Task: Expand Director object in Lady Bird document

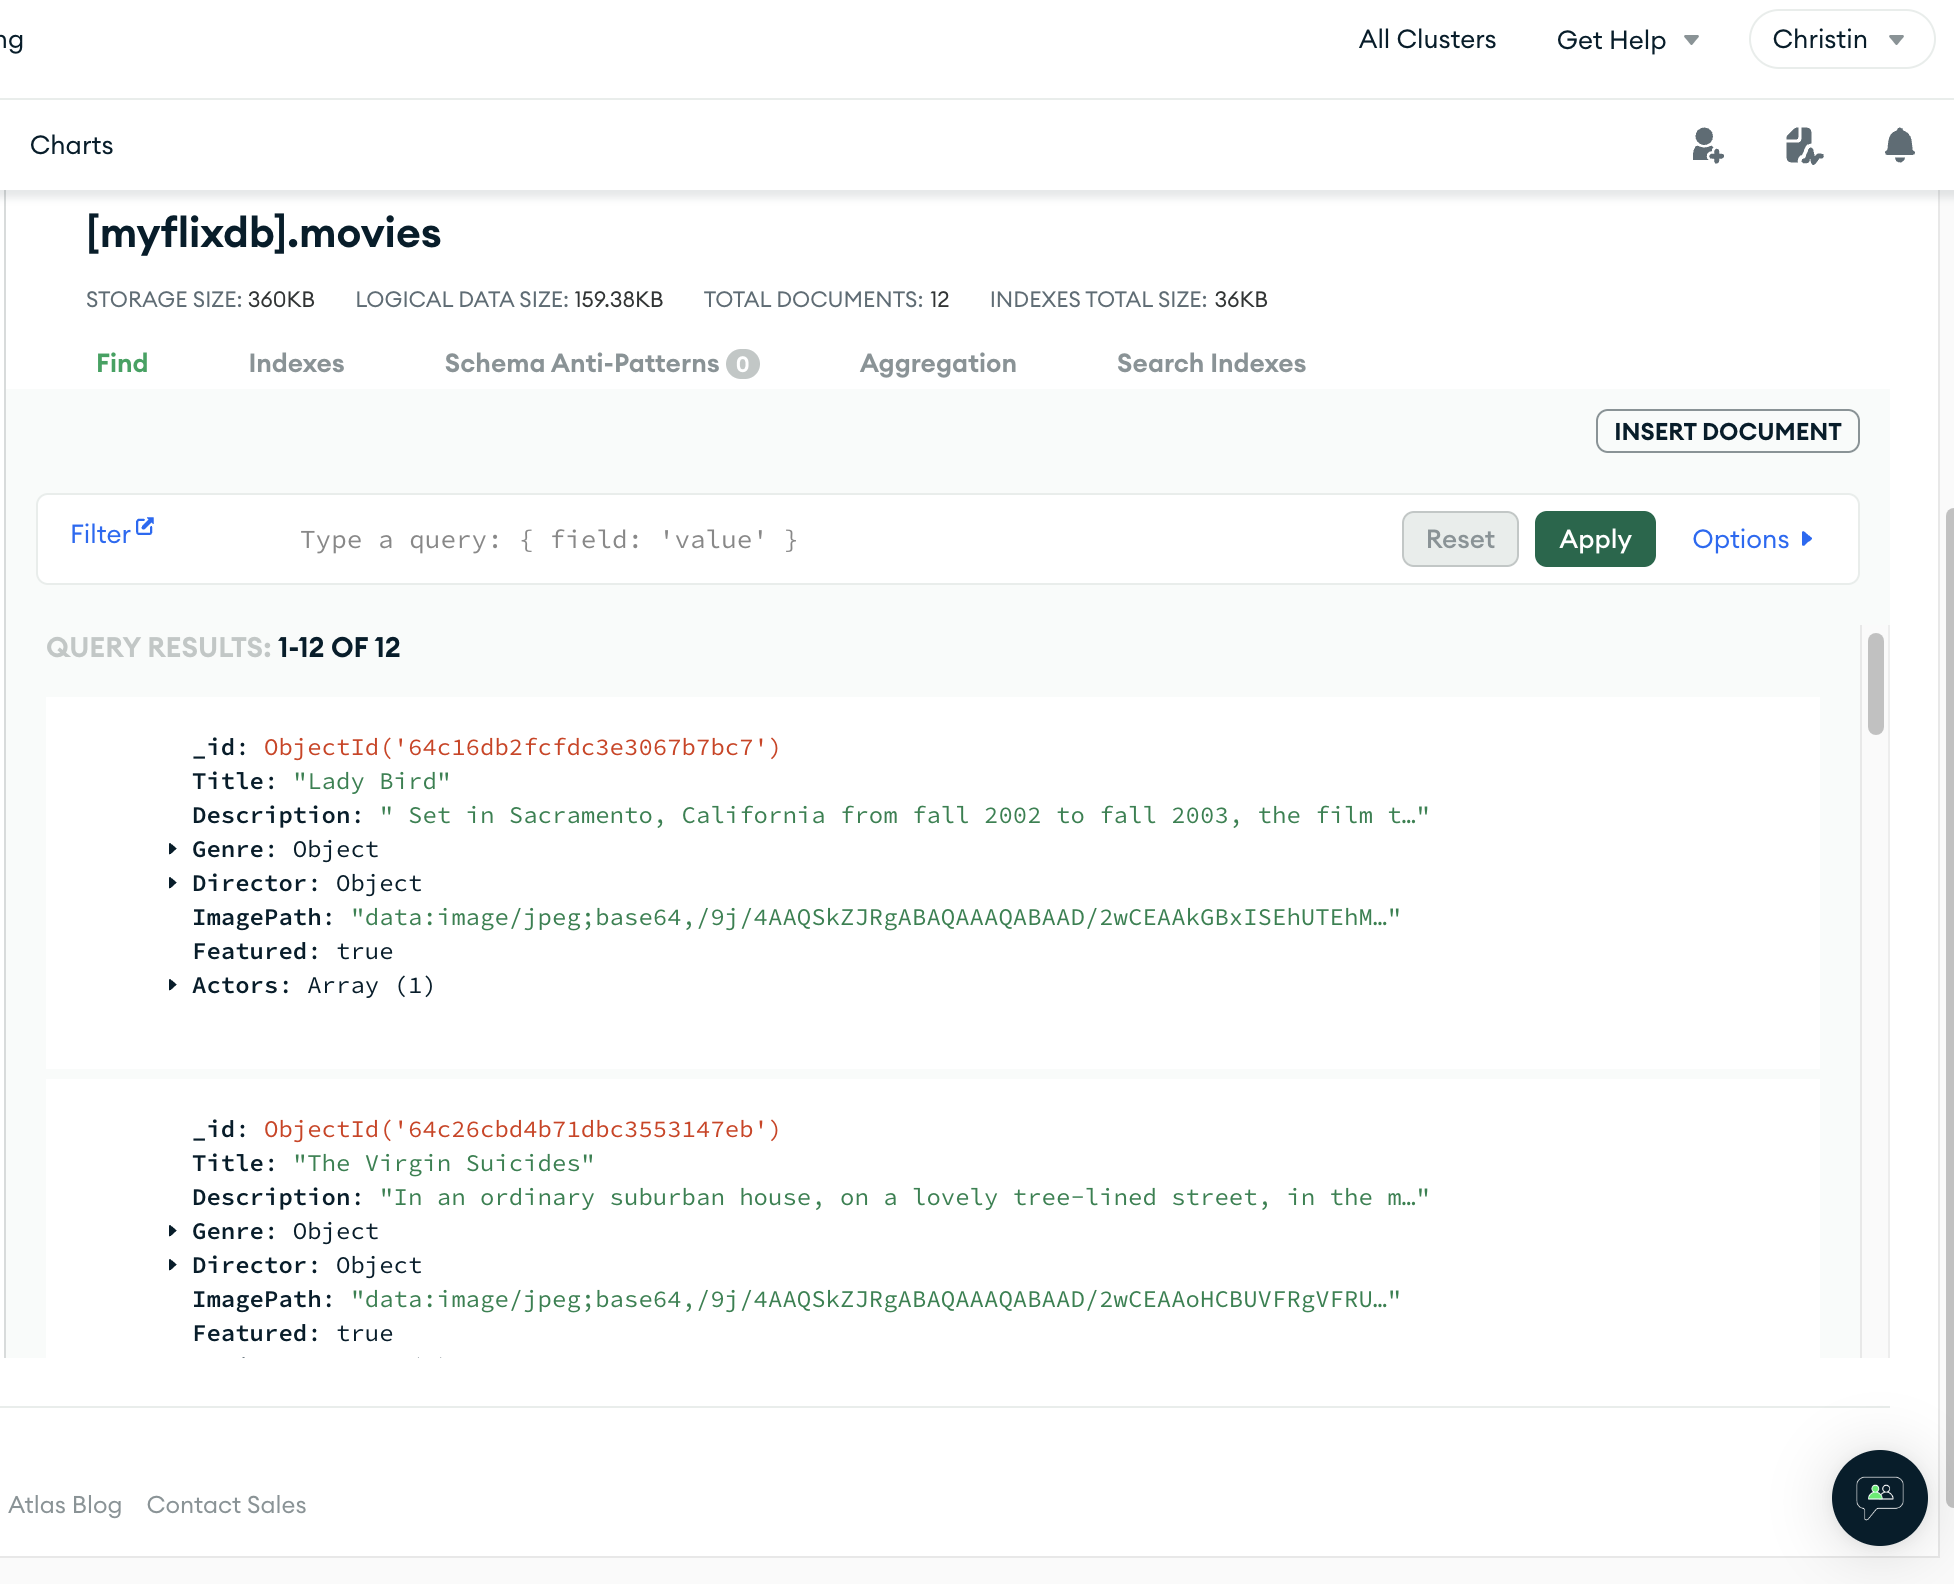Action: point(173,883)
